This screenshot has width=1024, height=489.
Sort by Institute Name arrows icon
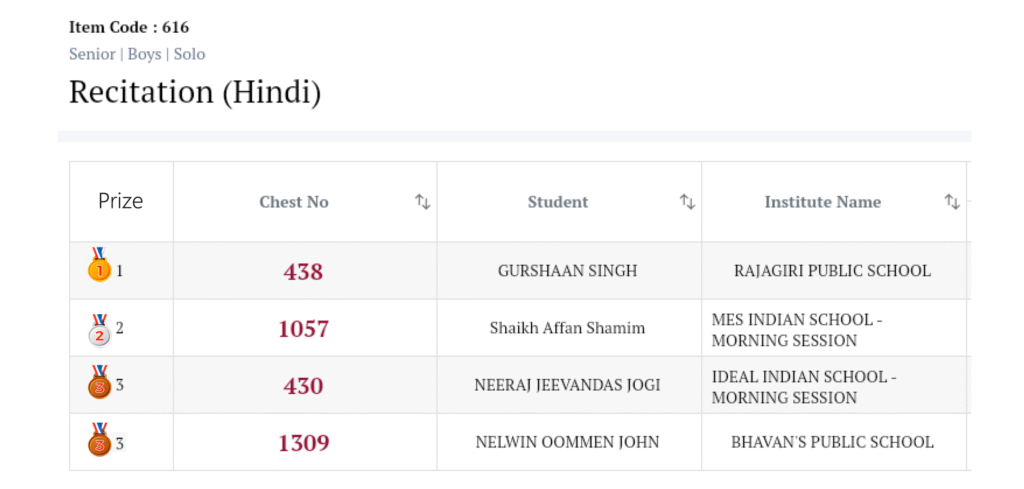[951, 202]
